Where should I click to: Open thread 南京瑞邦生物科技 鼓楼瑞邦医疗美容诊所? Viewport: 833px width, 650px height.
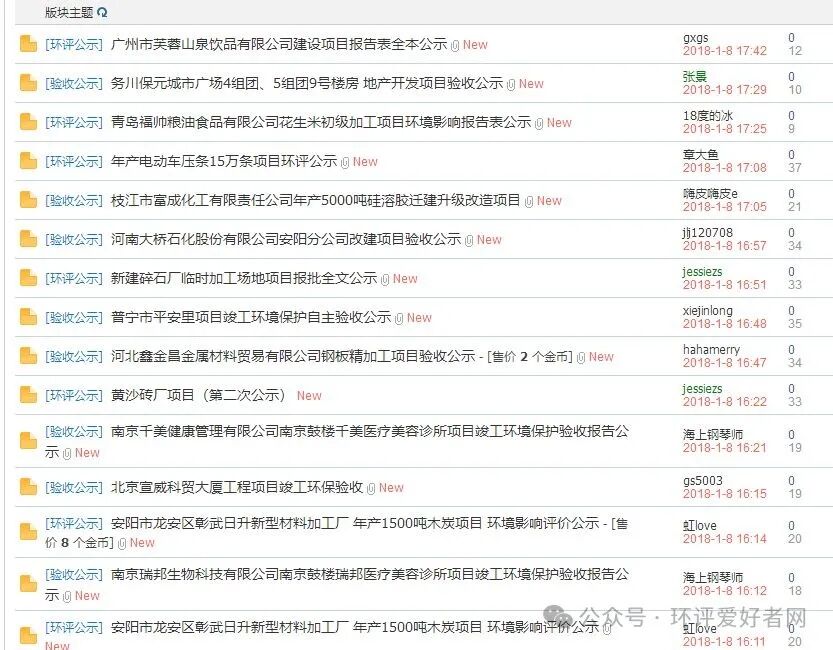tap(370, 574)
